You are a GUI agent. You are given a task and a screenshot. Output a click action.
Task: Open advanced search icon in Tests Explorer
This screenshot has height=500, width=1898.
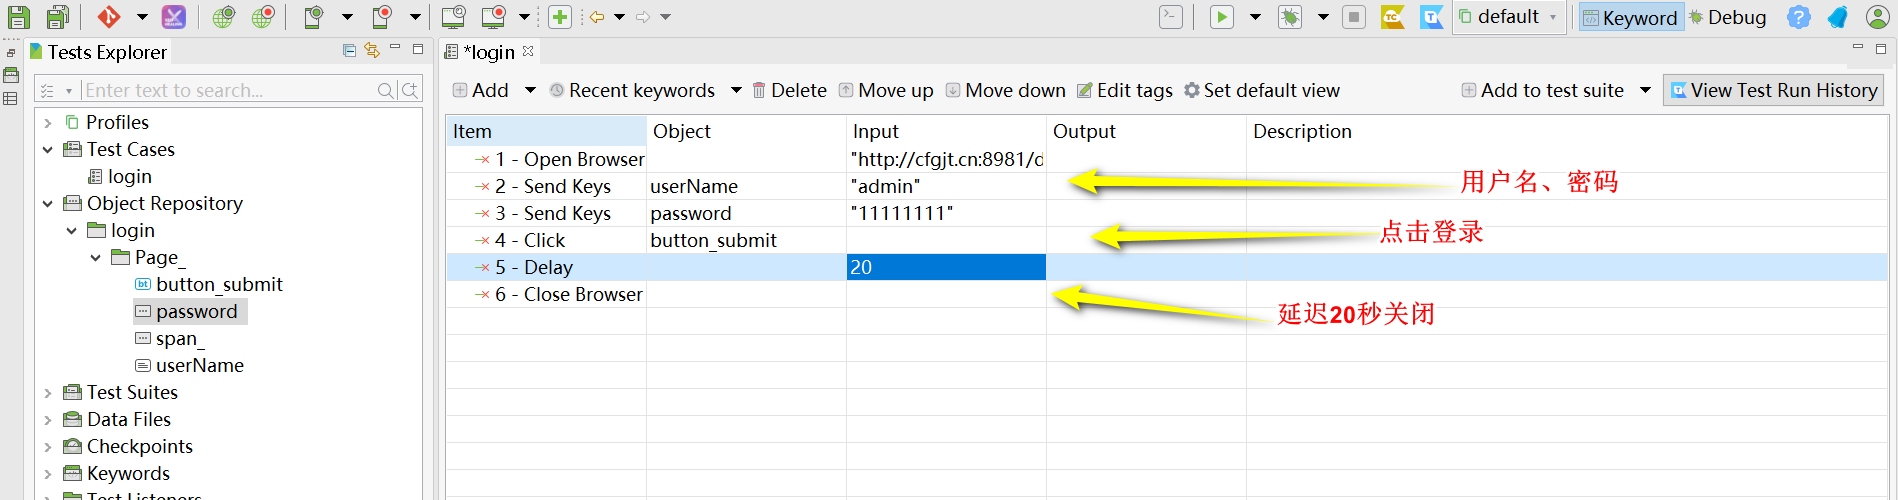[x=410, y=90]
